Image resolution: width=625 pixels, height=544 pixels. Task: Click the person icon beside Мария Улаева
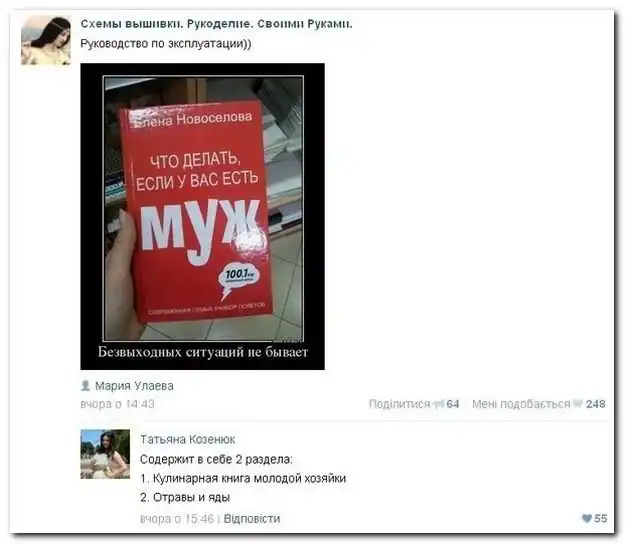85,385
